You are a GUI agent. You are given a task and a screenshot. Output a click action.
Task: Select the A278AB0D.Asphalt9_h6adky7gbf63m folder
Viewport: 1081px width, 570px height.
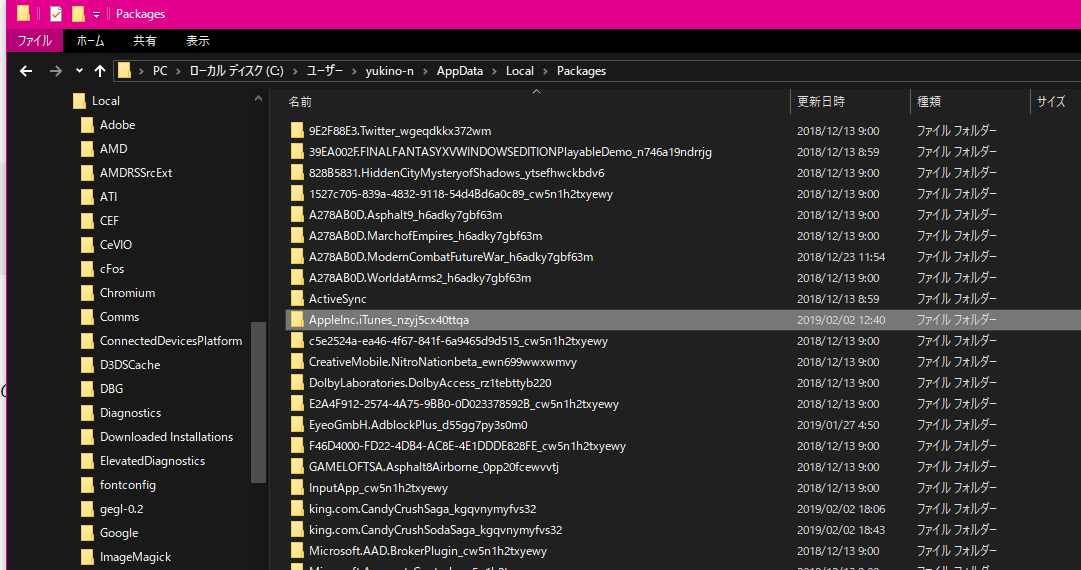pos(405,215)
